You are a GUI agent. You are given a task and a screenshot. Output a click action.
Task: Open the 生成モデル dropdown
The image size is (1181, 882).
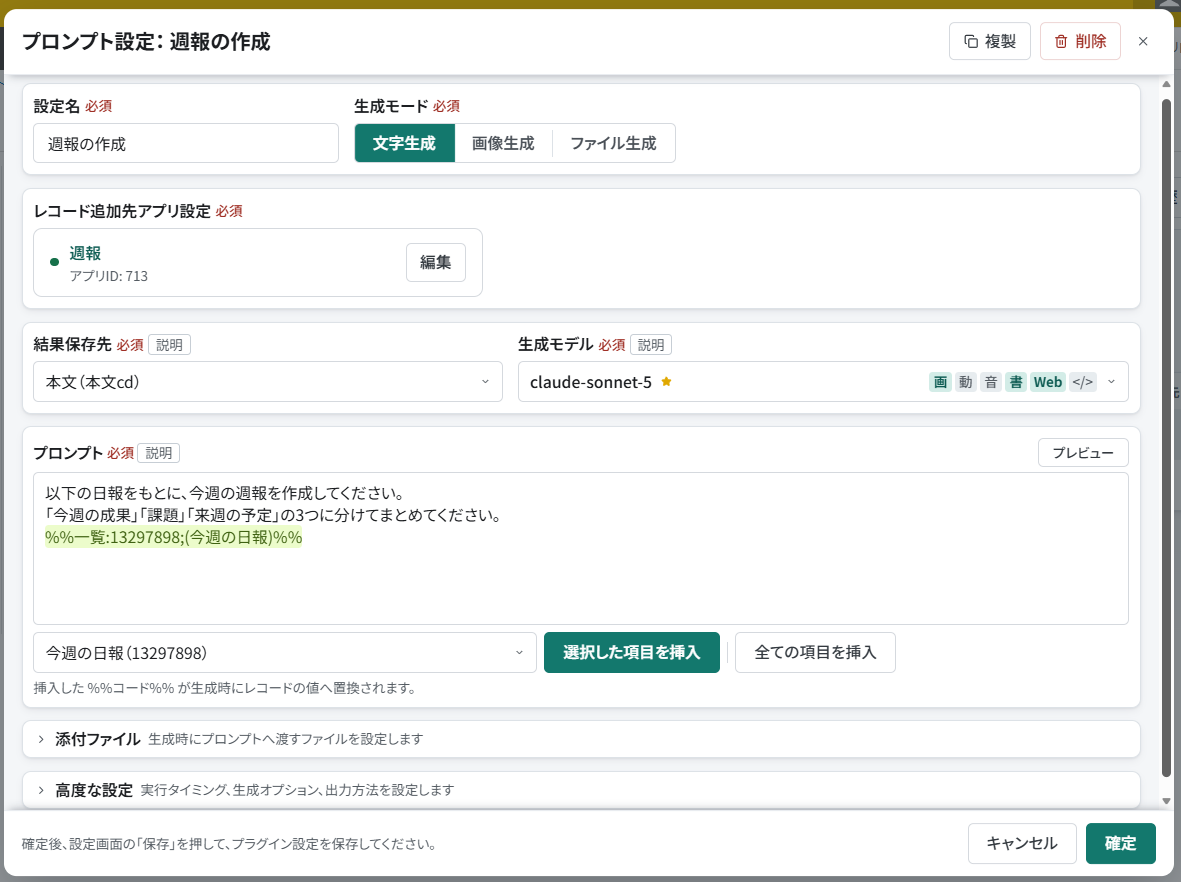click(x=823, y=382)
